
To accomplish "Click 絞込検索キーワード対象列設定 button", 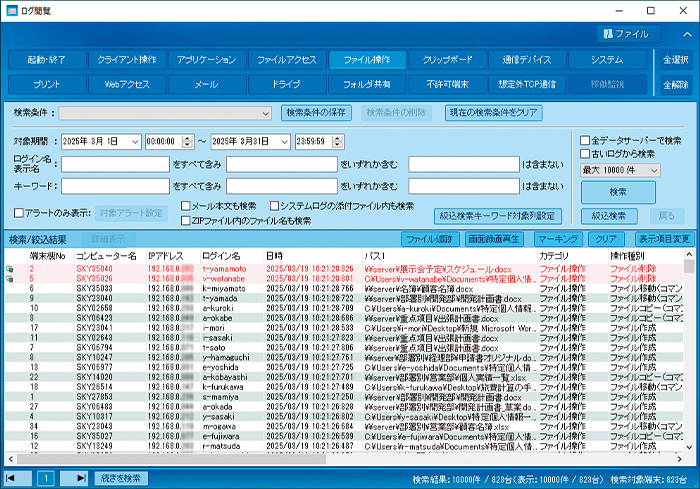I will [497, 216].
